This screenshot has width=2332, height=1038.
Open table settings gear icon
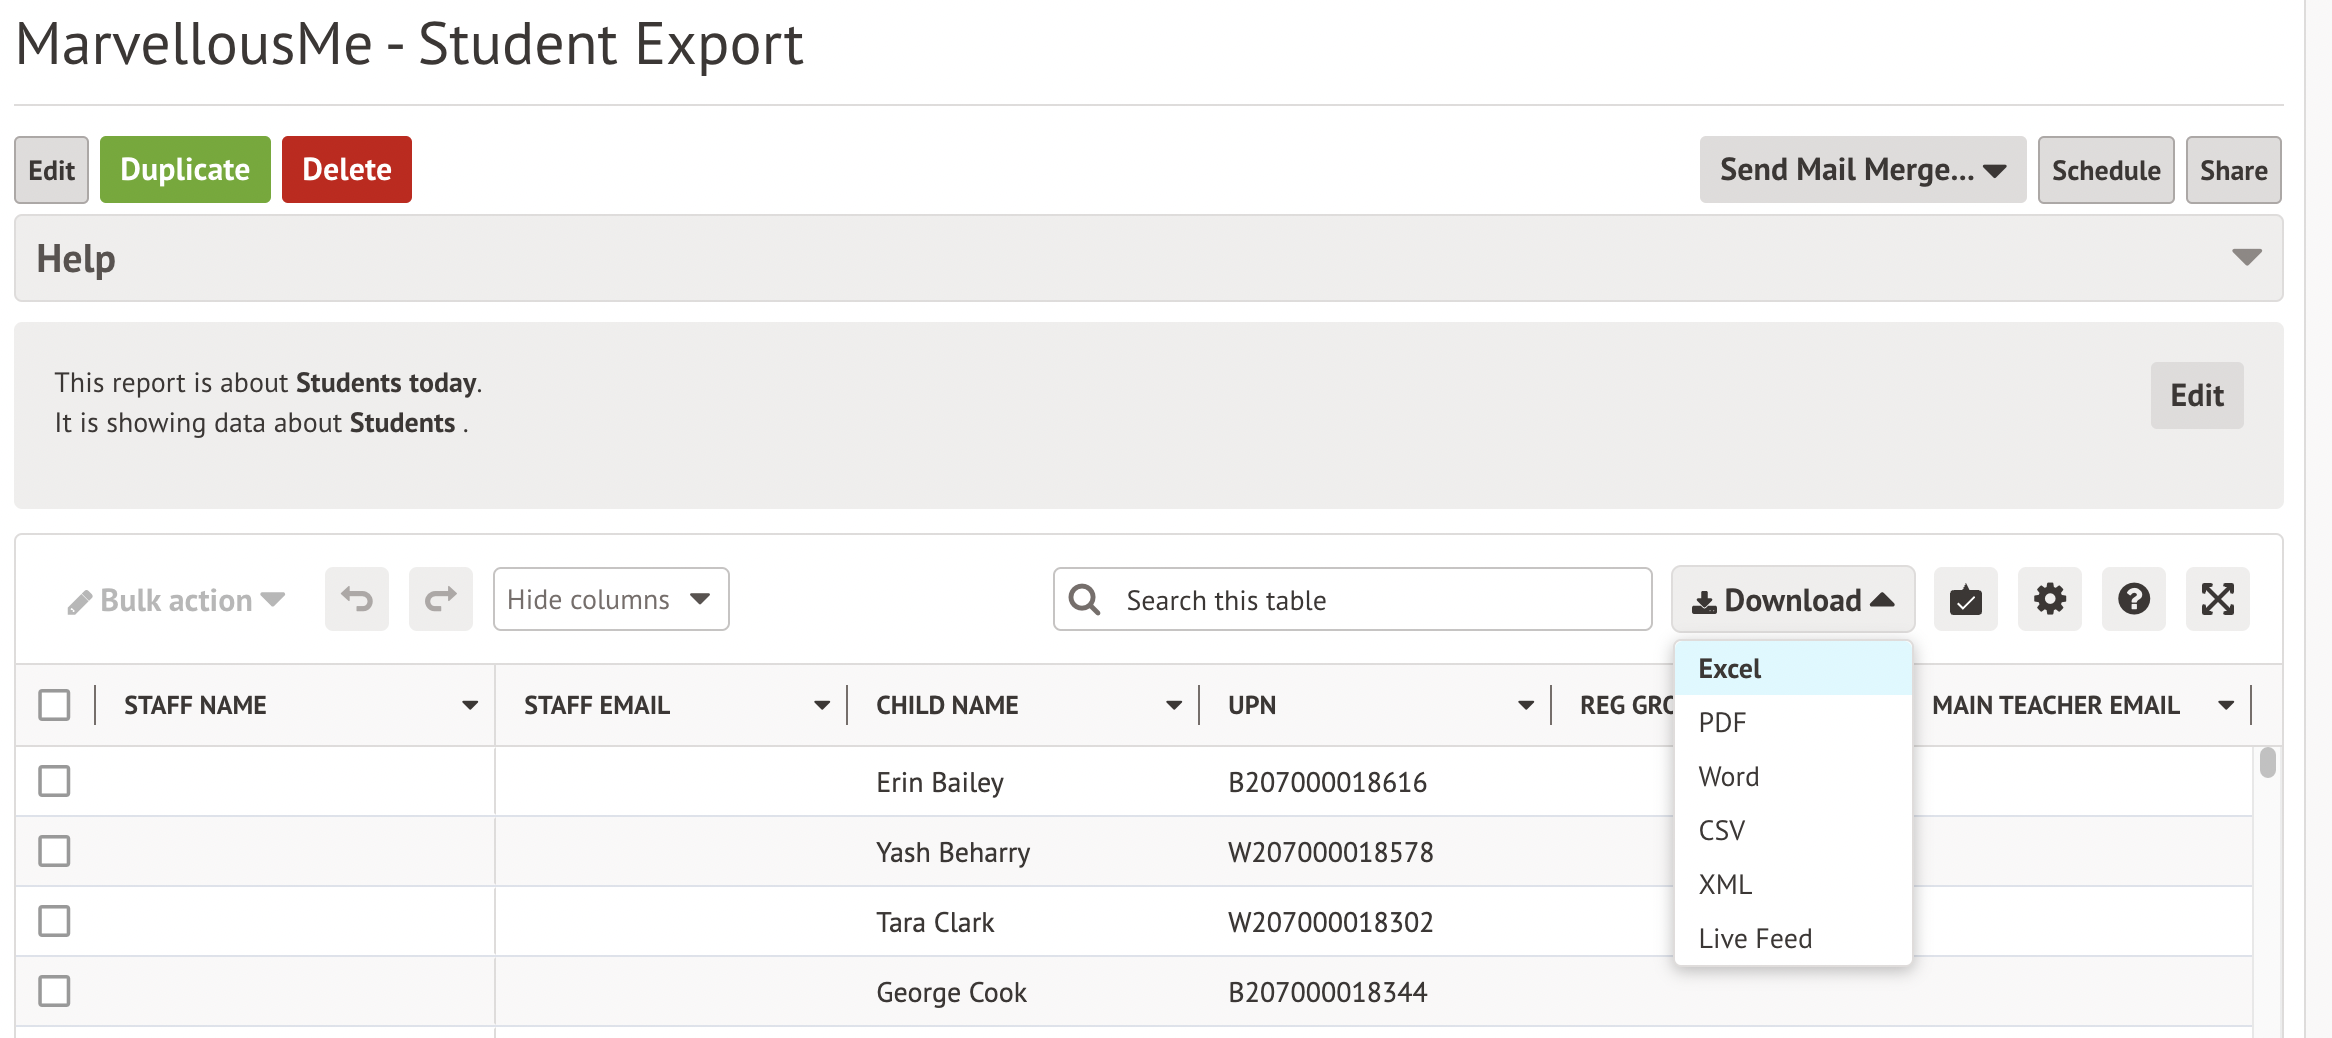pyautogui.click(x=2049, y=599)
